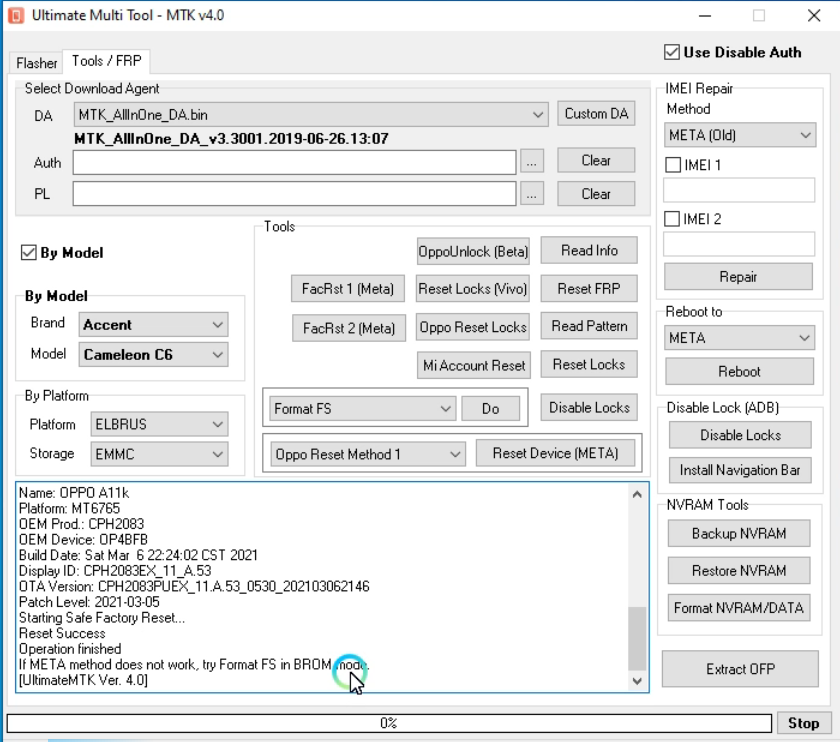Click the progress bar showing 0%
Viewport: 840px width, 742px height.
(389, 723)
